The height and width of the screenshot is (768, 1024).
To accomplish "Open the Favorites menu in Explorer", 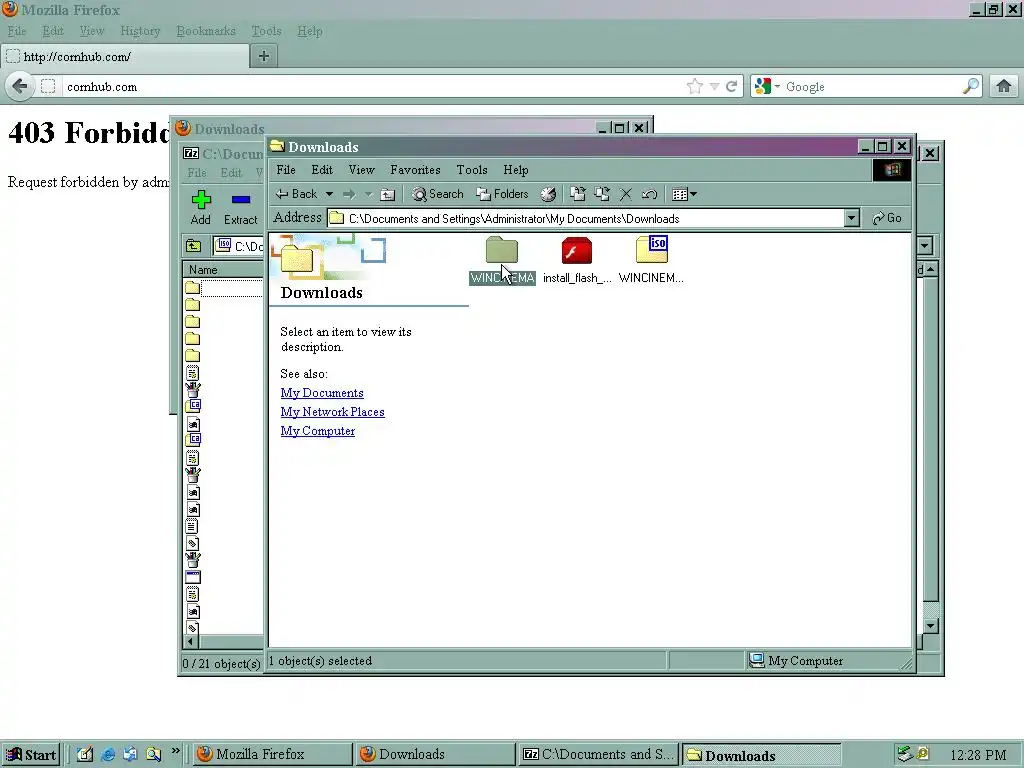I will pyautogui.click(x=415, y=170).
